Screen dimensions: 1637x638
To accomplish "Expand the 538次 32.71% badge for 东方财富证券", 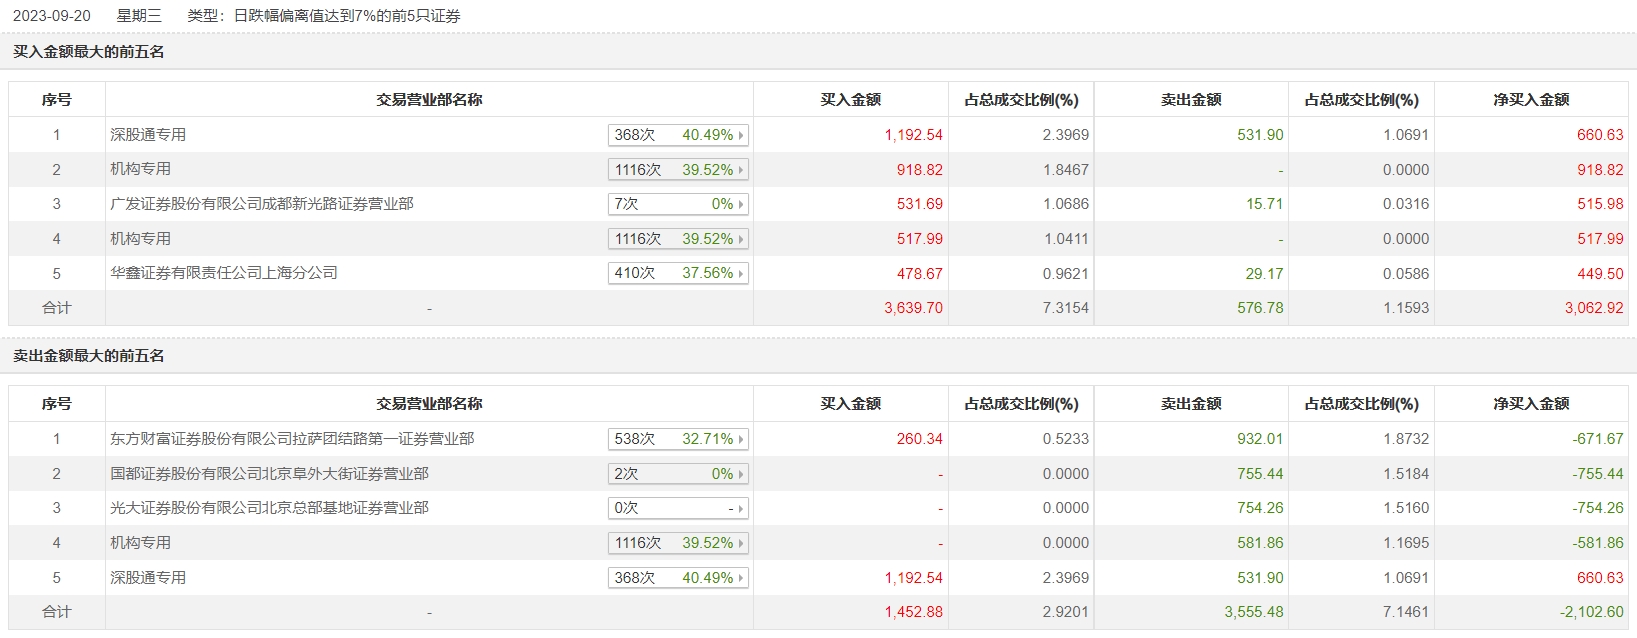I will [678, 439].
